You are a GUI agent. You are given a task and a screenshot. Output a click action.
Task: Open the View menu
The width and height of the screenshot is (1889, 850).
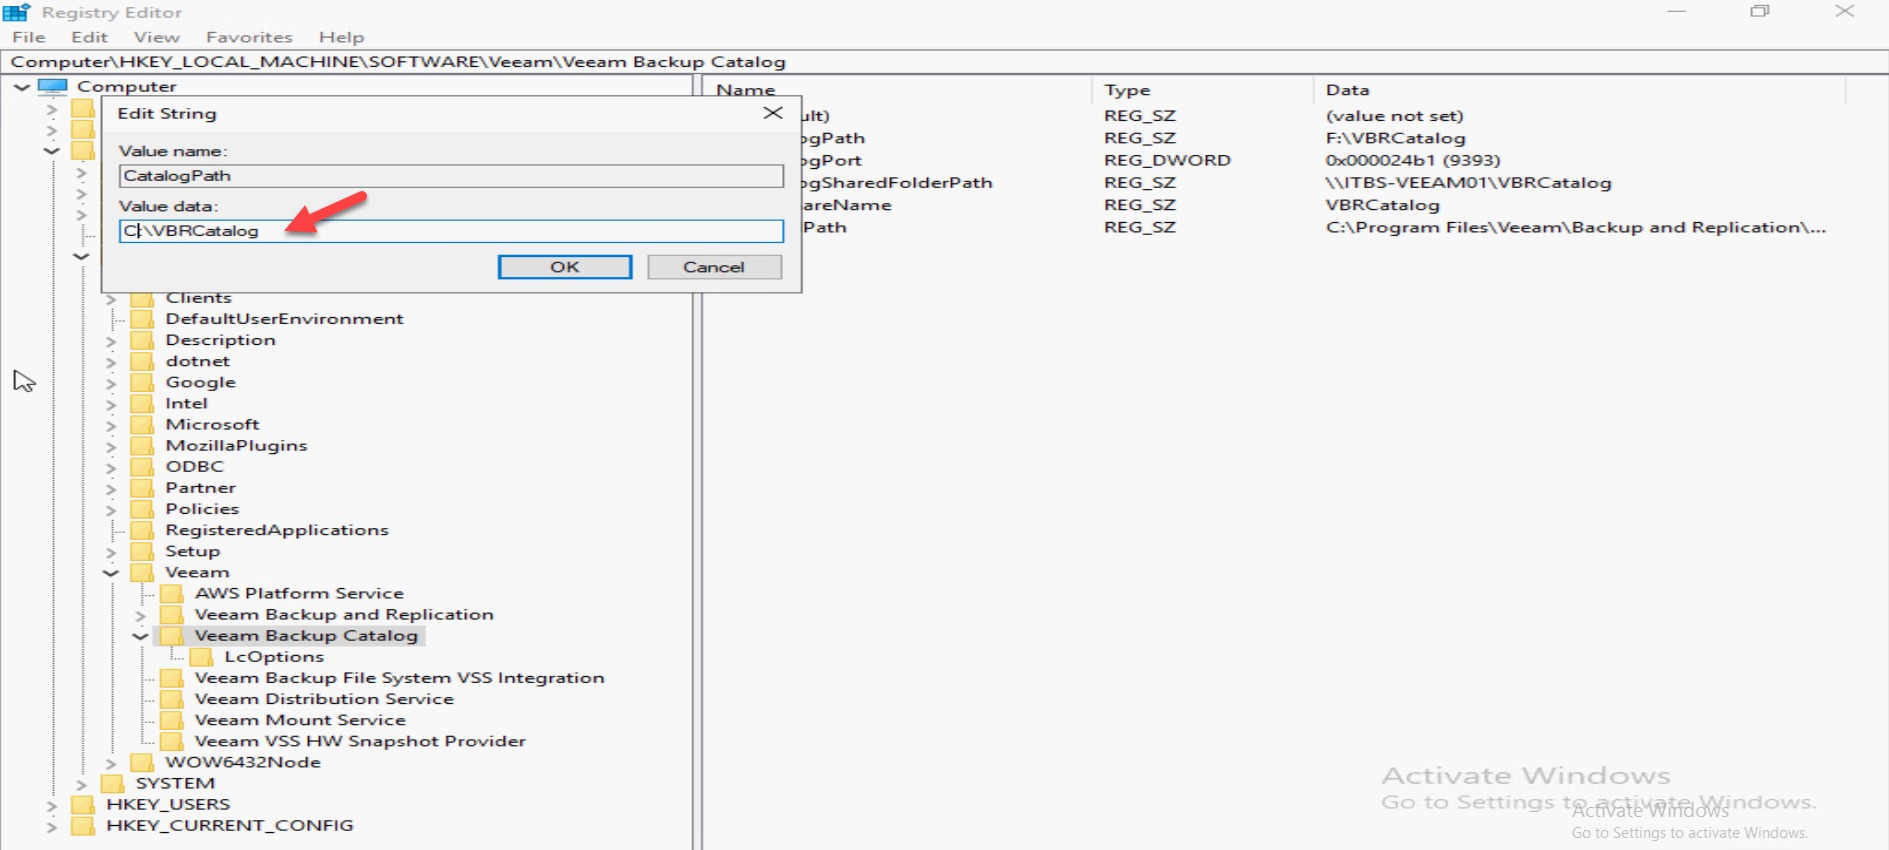(157, 37)
